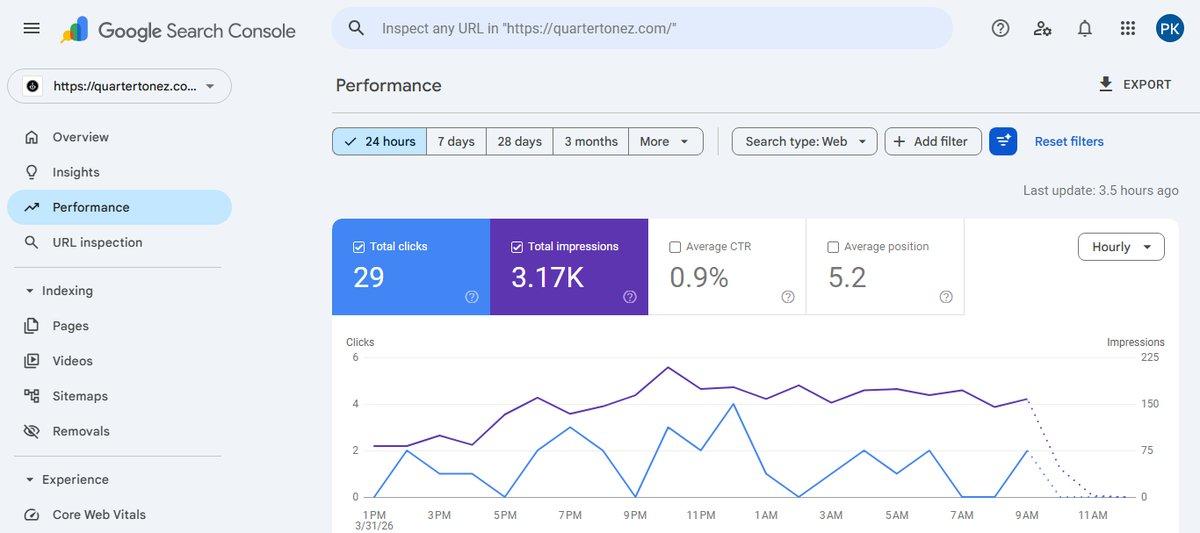
Task: Open the hamburger main menu
Action: coord(31,28)
